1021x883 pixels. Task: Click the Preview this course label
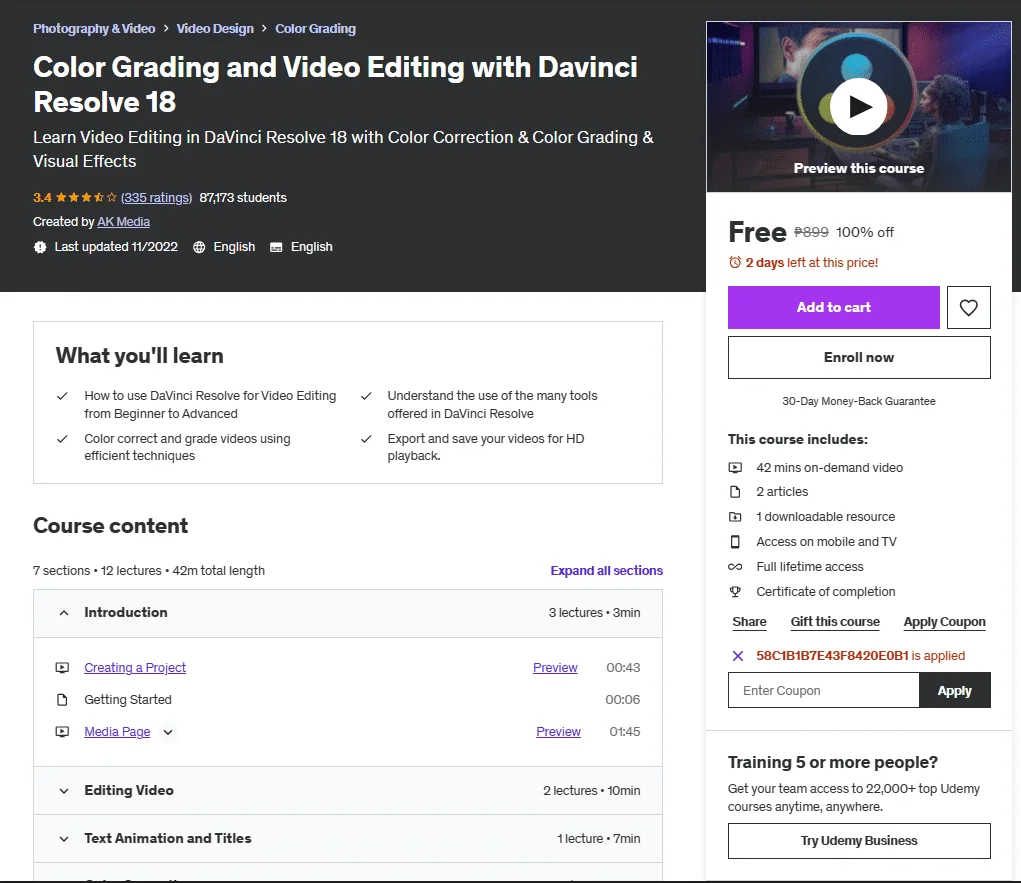[x=858, y=168]
